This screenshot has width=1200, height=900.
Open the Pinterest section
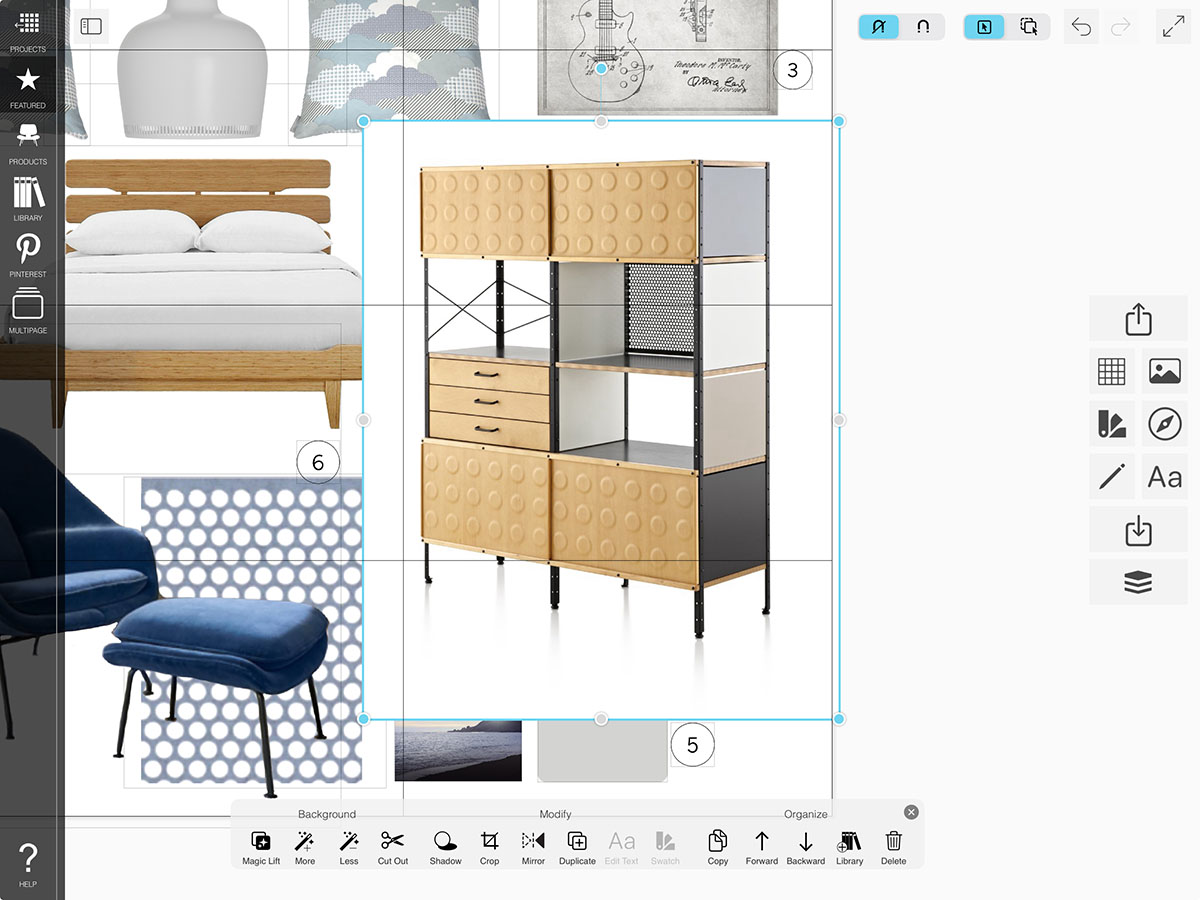coord(28,256)
